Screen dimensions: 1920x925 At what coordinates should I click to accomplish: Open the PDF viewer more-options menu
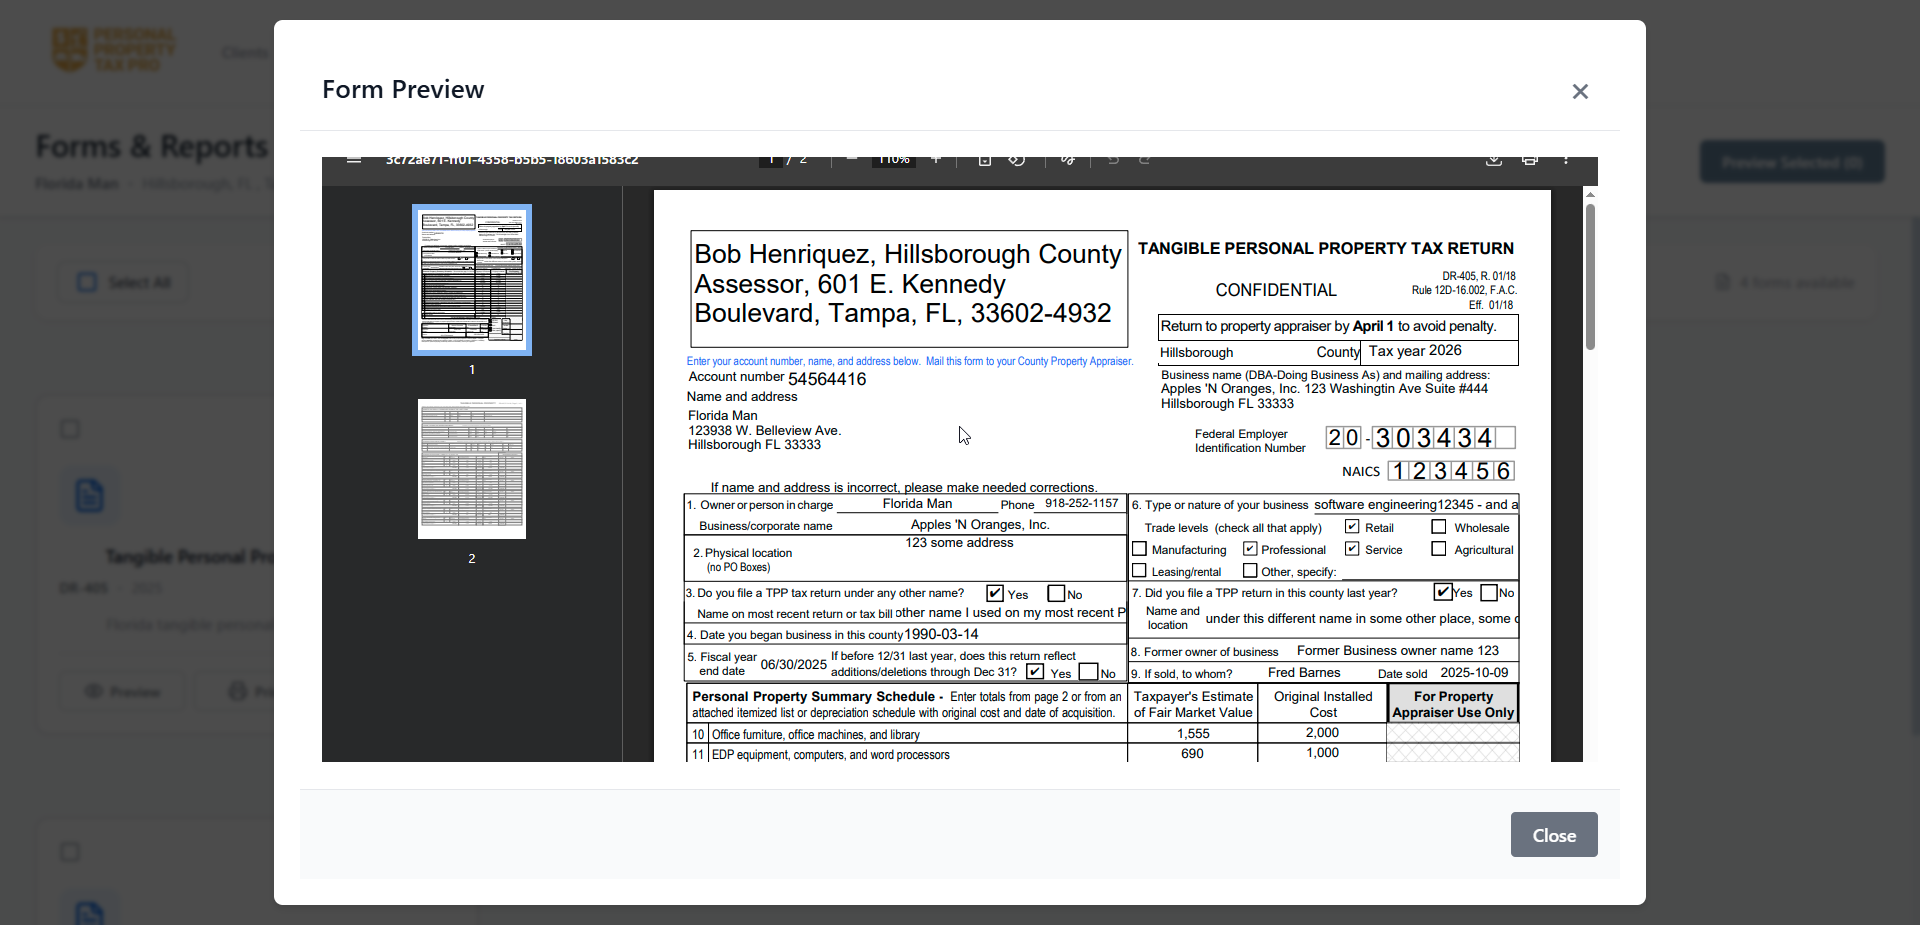[1566, 160]
